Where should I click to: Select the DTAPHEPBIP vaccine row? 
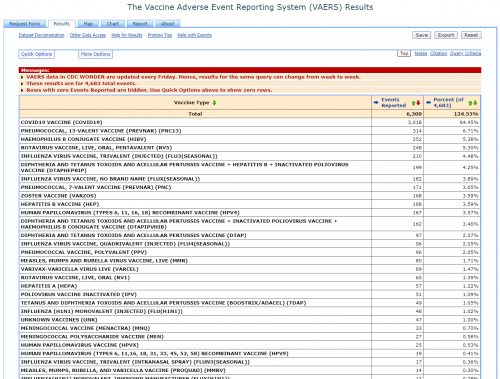click(250, 167)
